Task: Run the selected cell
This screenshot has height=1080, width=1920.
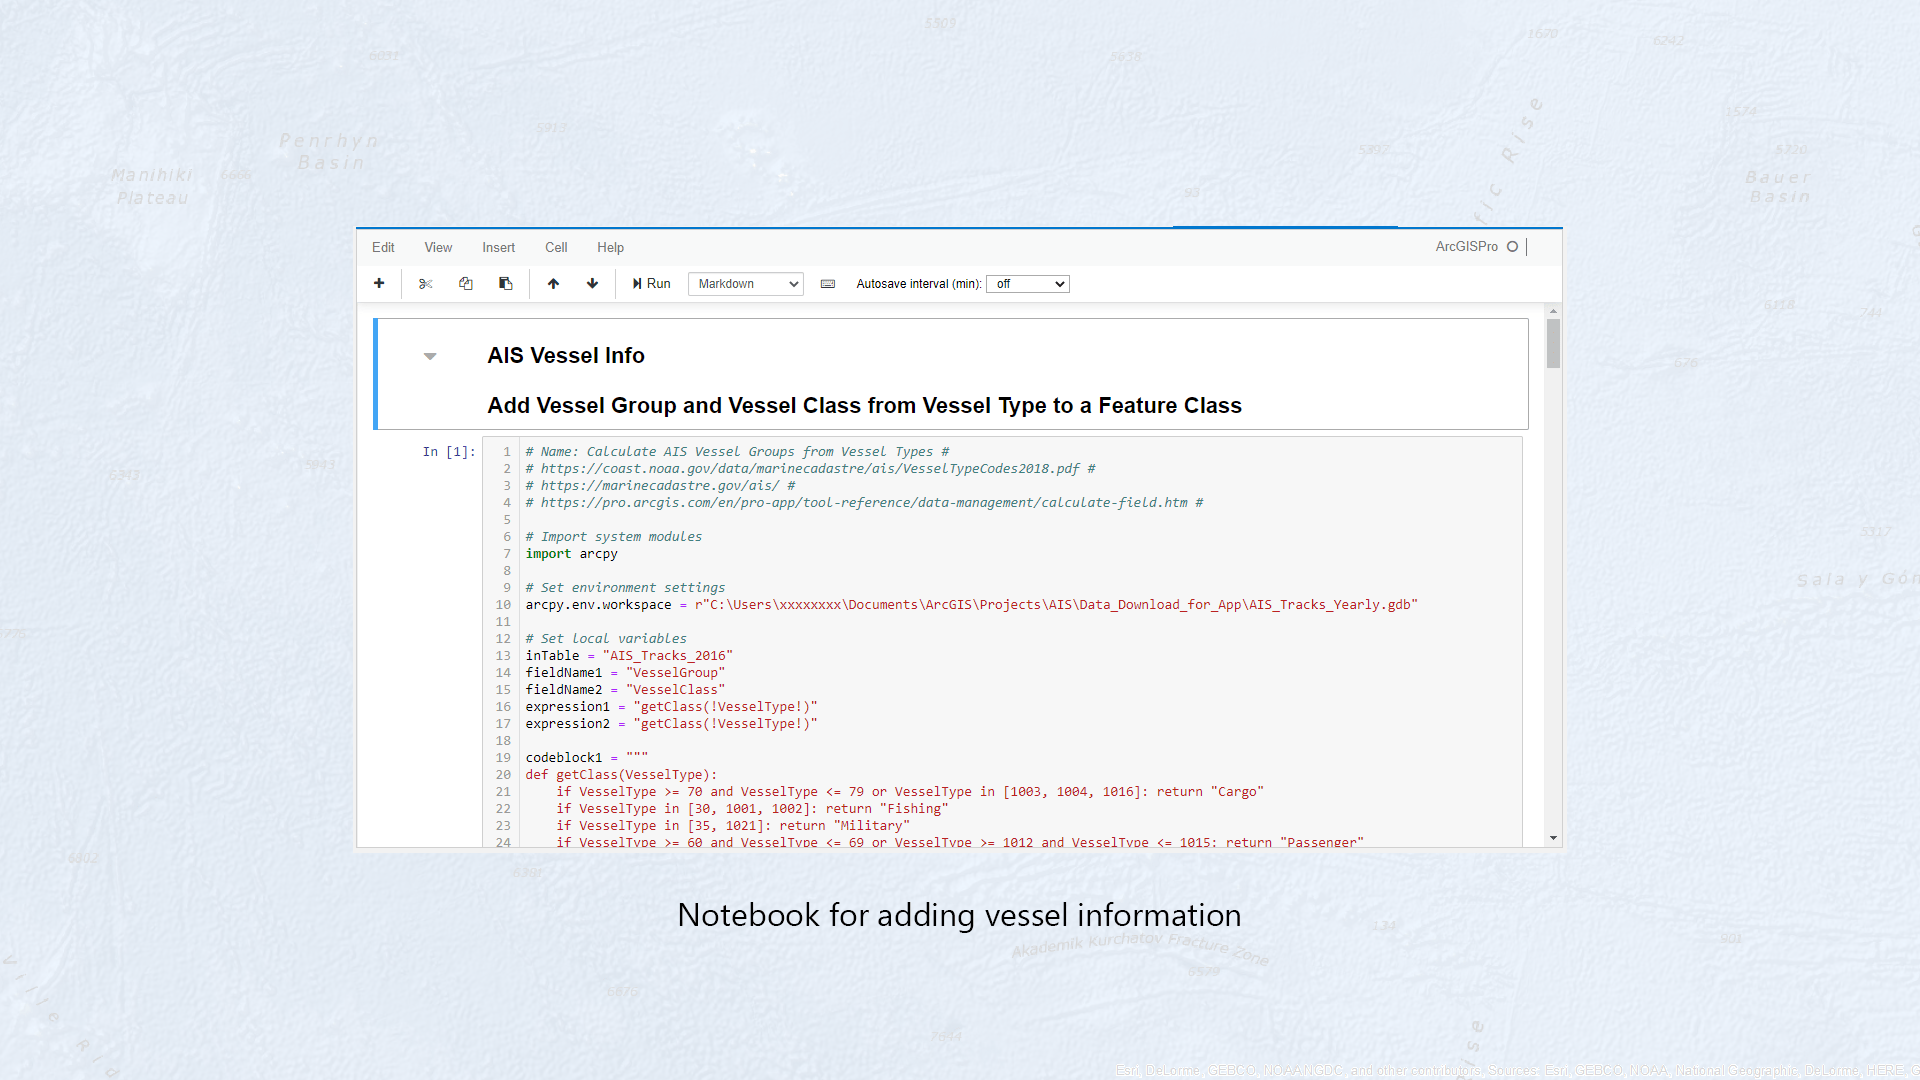Action: [652, 284]
